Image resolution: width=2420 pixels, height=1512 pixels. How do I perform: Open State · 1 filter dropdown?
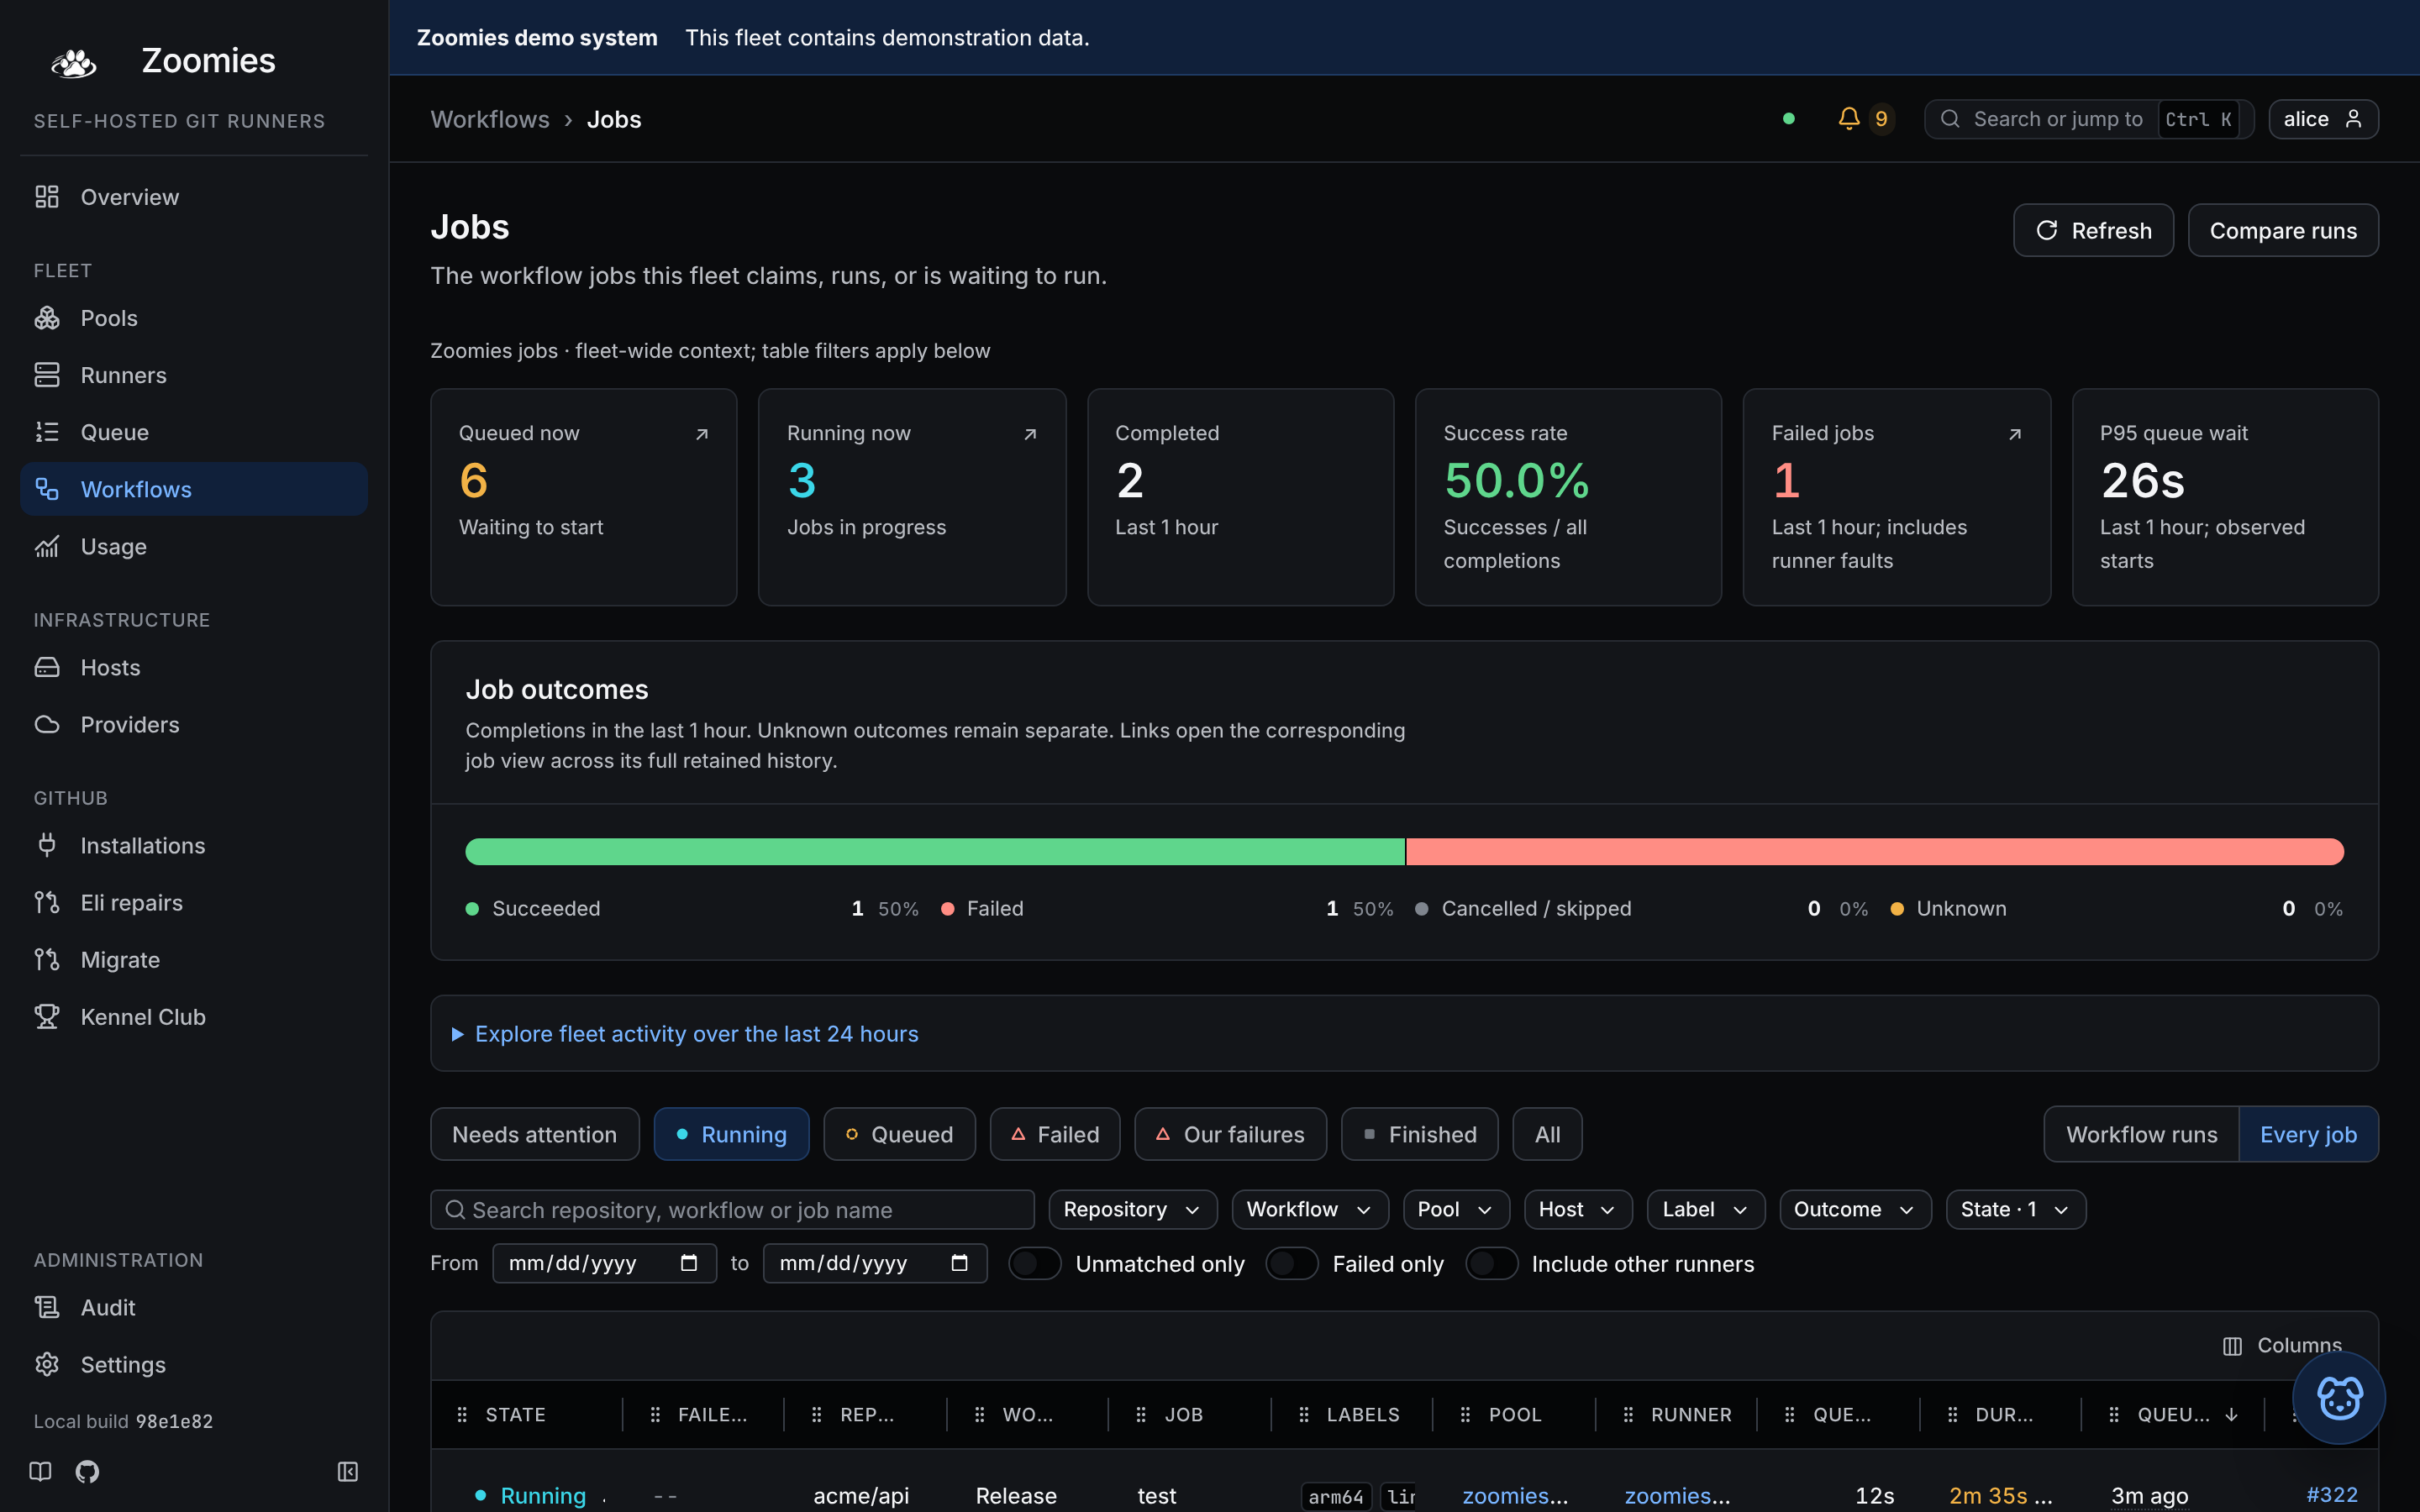2015,1209
